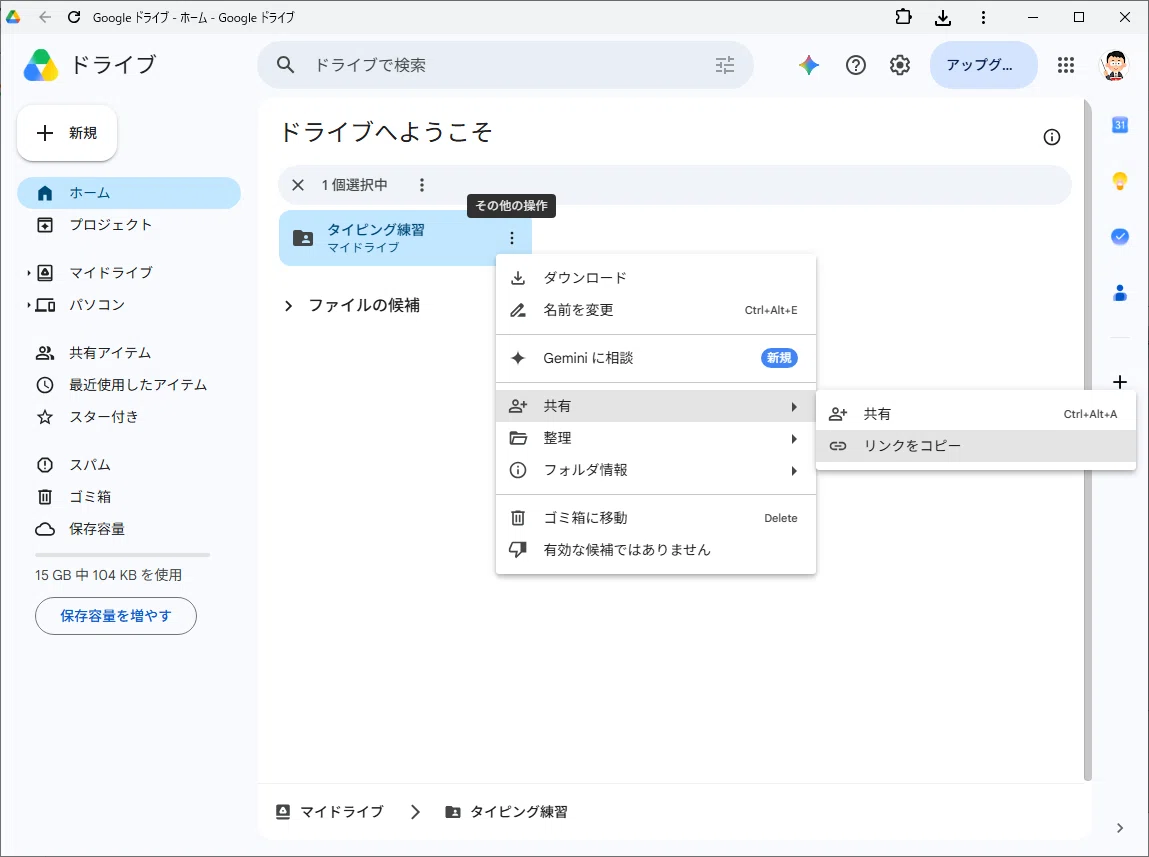Open advanced search filter options icon
The image size is (1149, 857).
[725, 65]
